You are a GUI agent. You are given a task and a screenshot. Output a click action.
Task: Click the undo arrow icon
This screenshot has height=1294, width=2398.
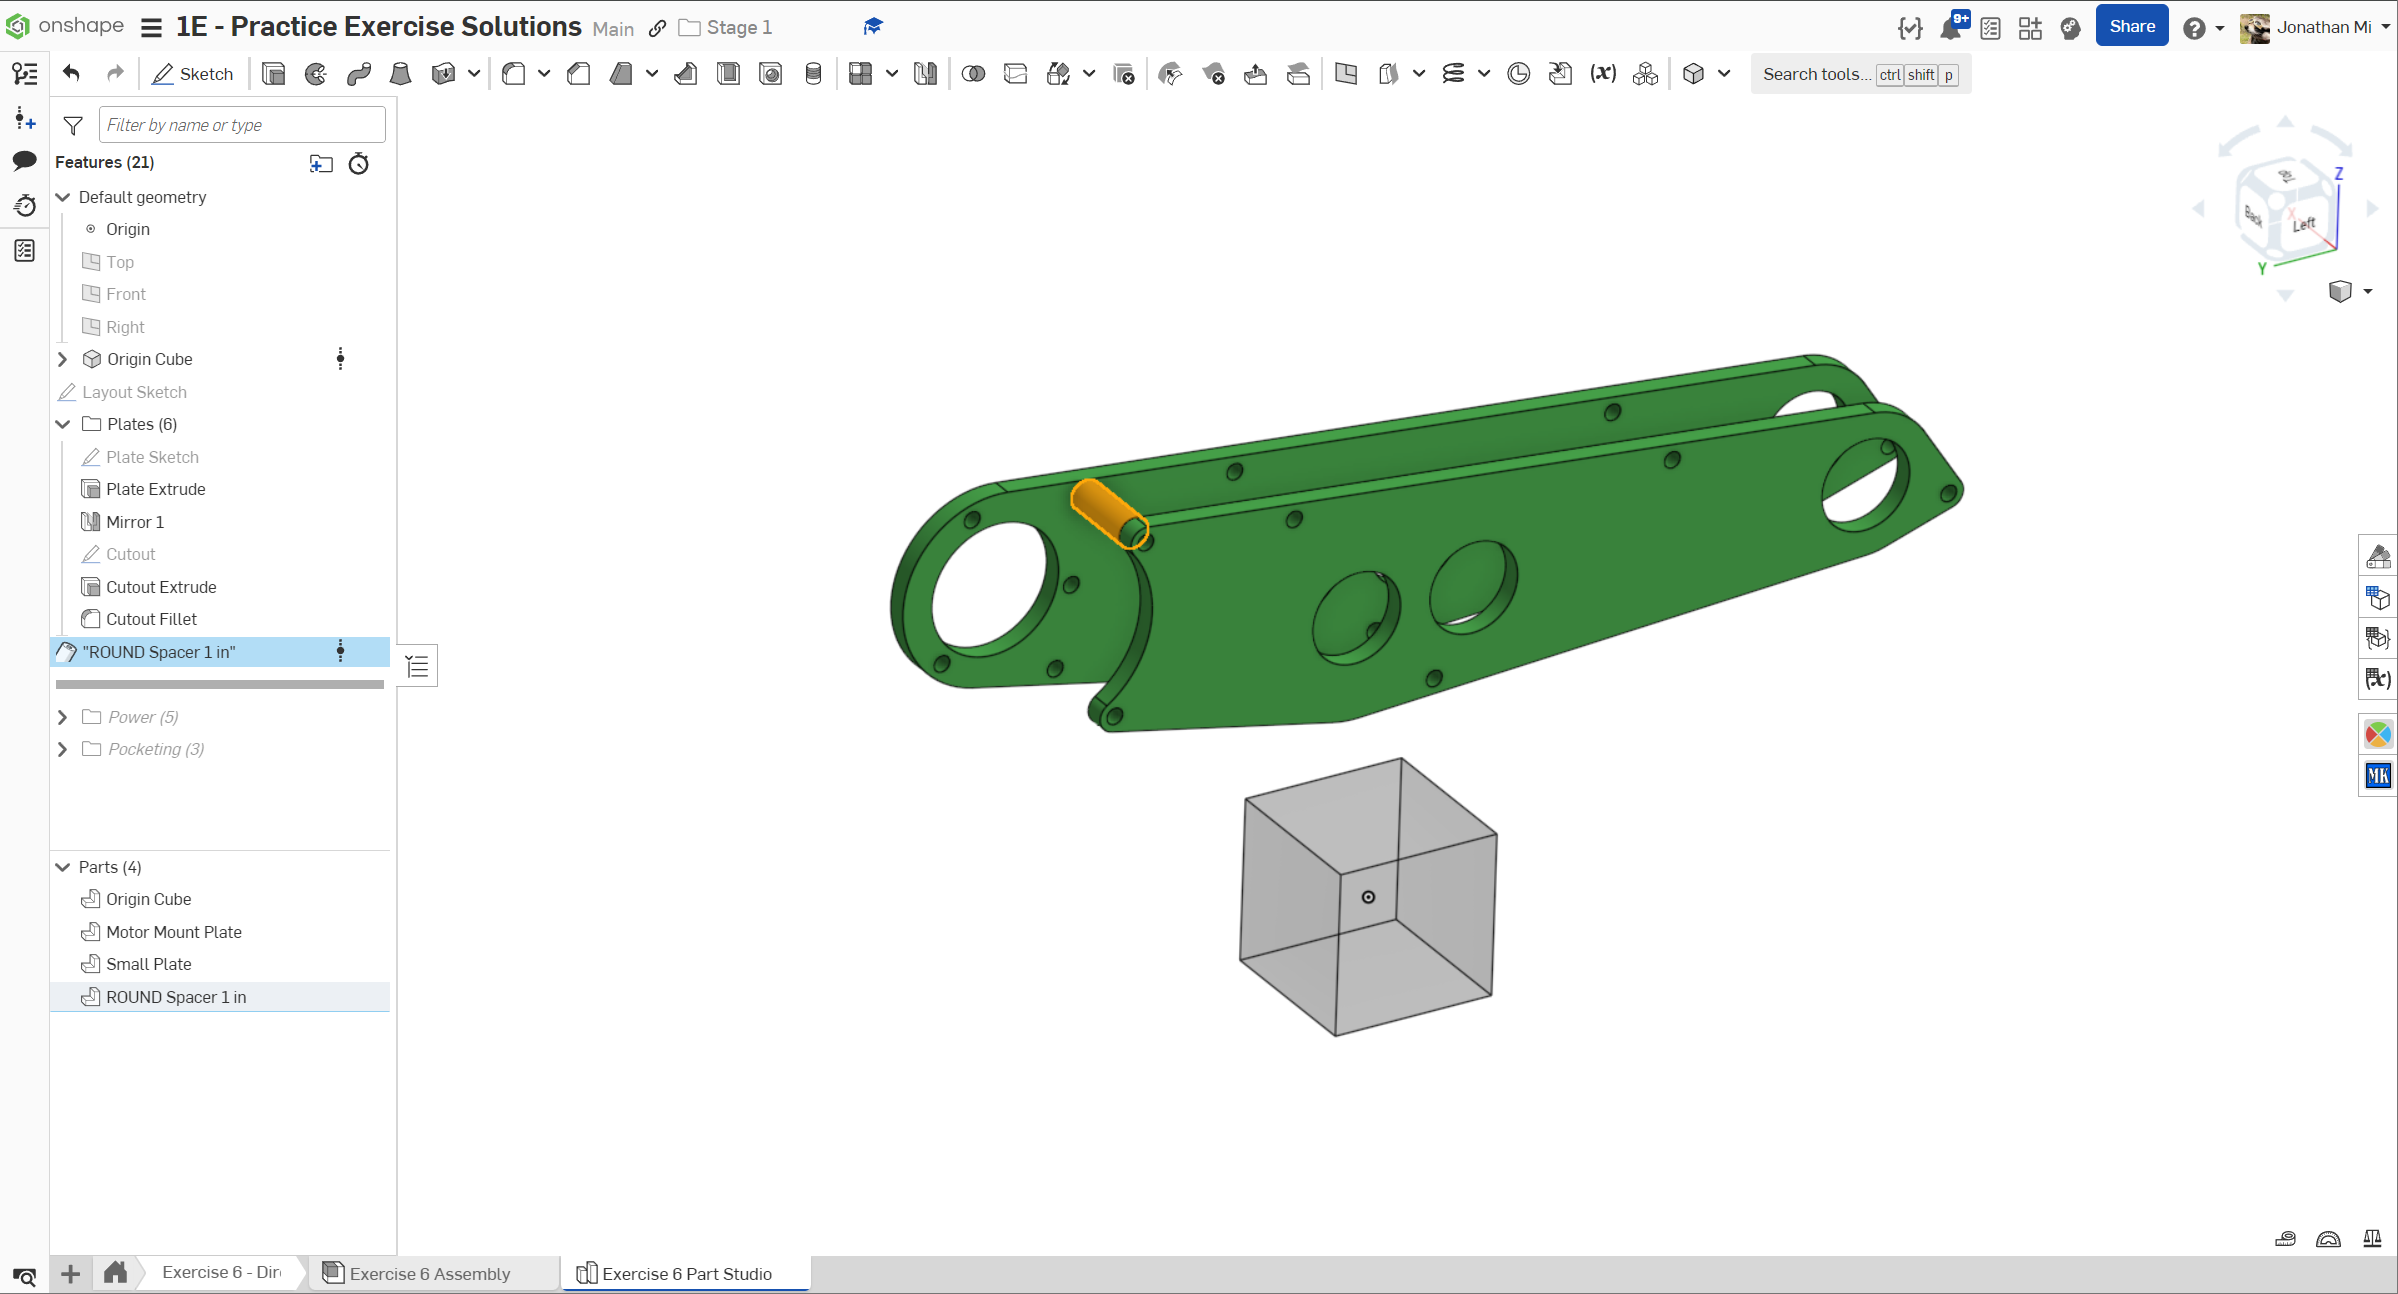point(71,73)
